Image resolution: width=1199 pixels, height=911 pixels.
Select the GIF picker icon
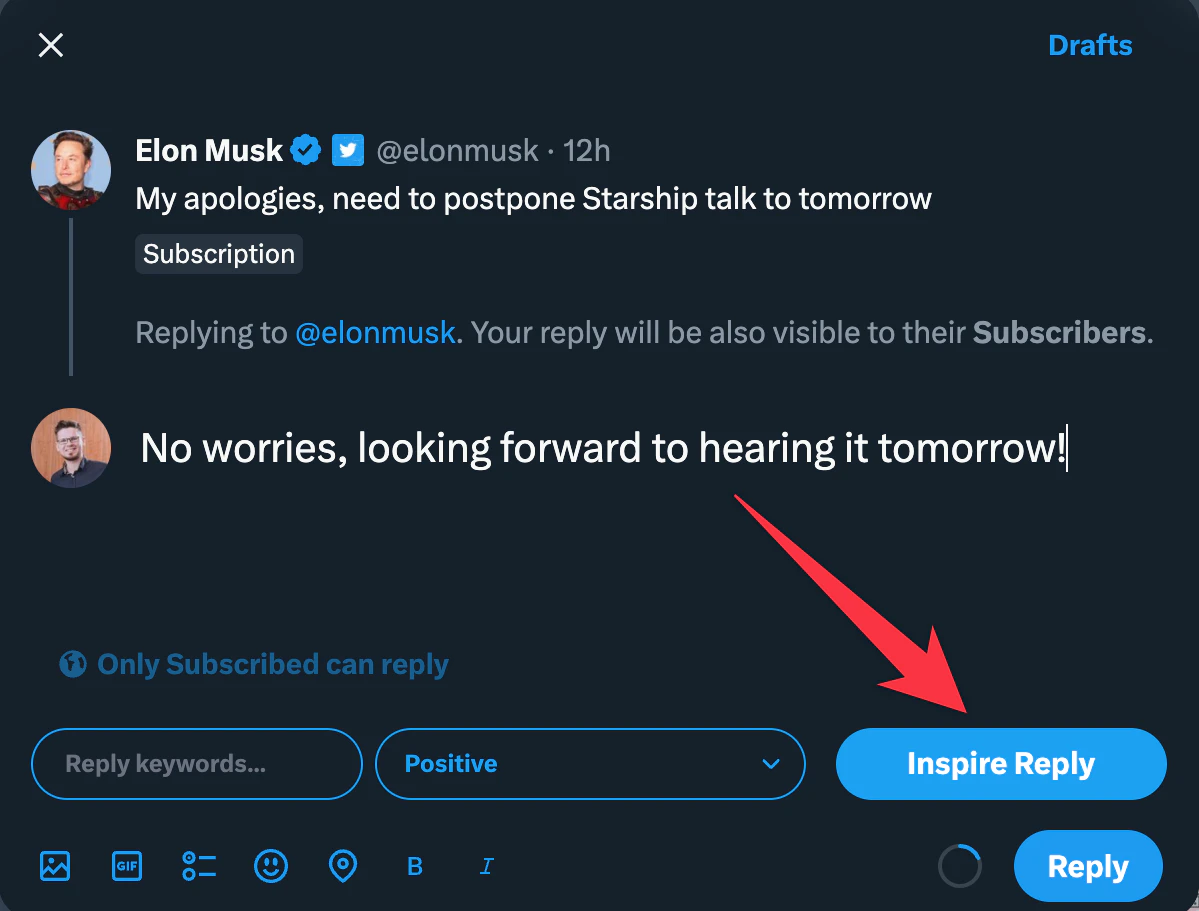(127, 866)
